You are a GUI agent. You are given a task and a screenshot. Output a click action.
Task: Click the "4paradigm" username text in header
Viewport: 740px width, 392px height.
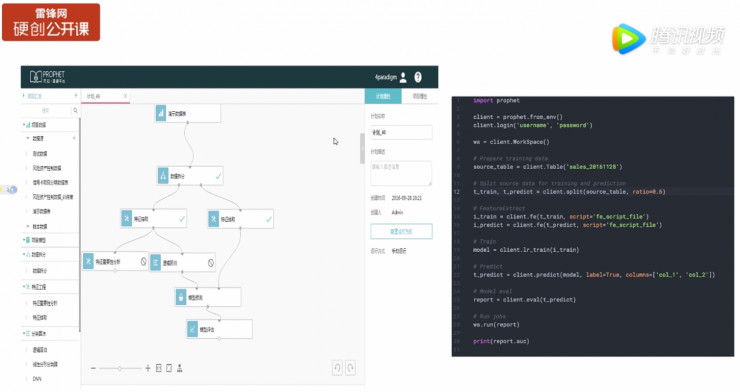click(x=386, y=77)
